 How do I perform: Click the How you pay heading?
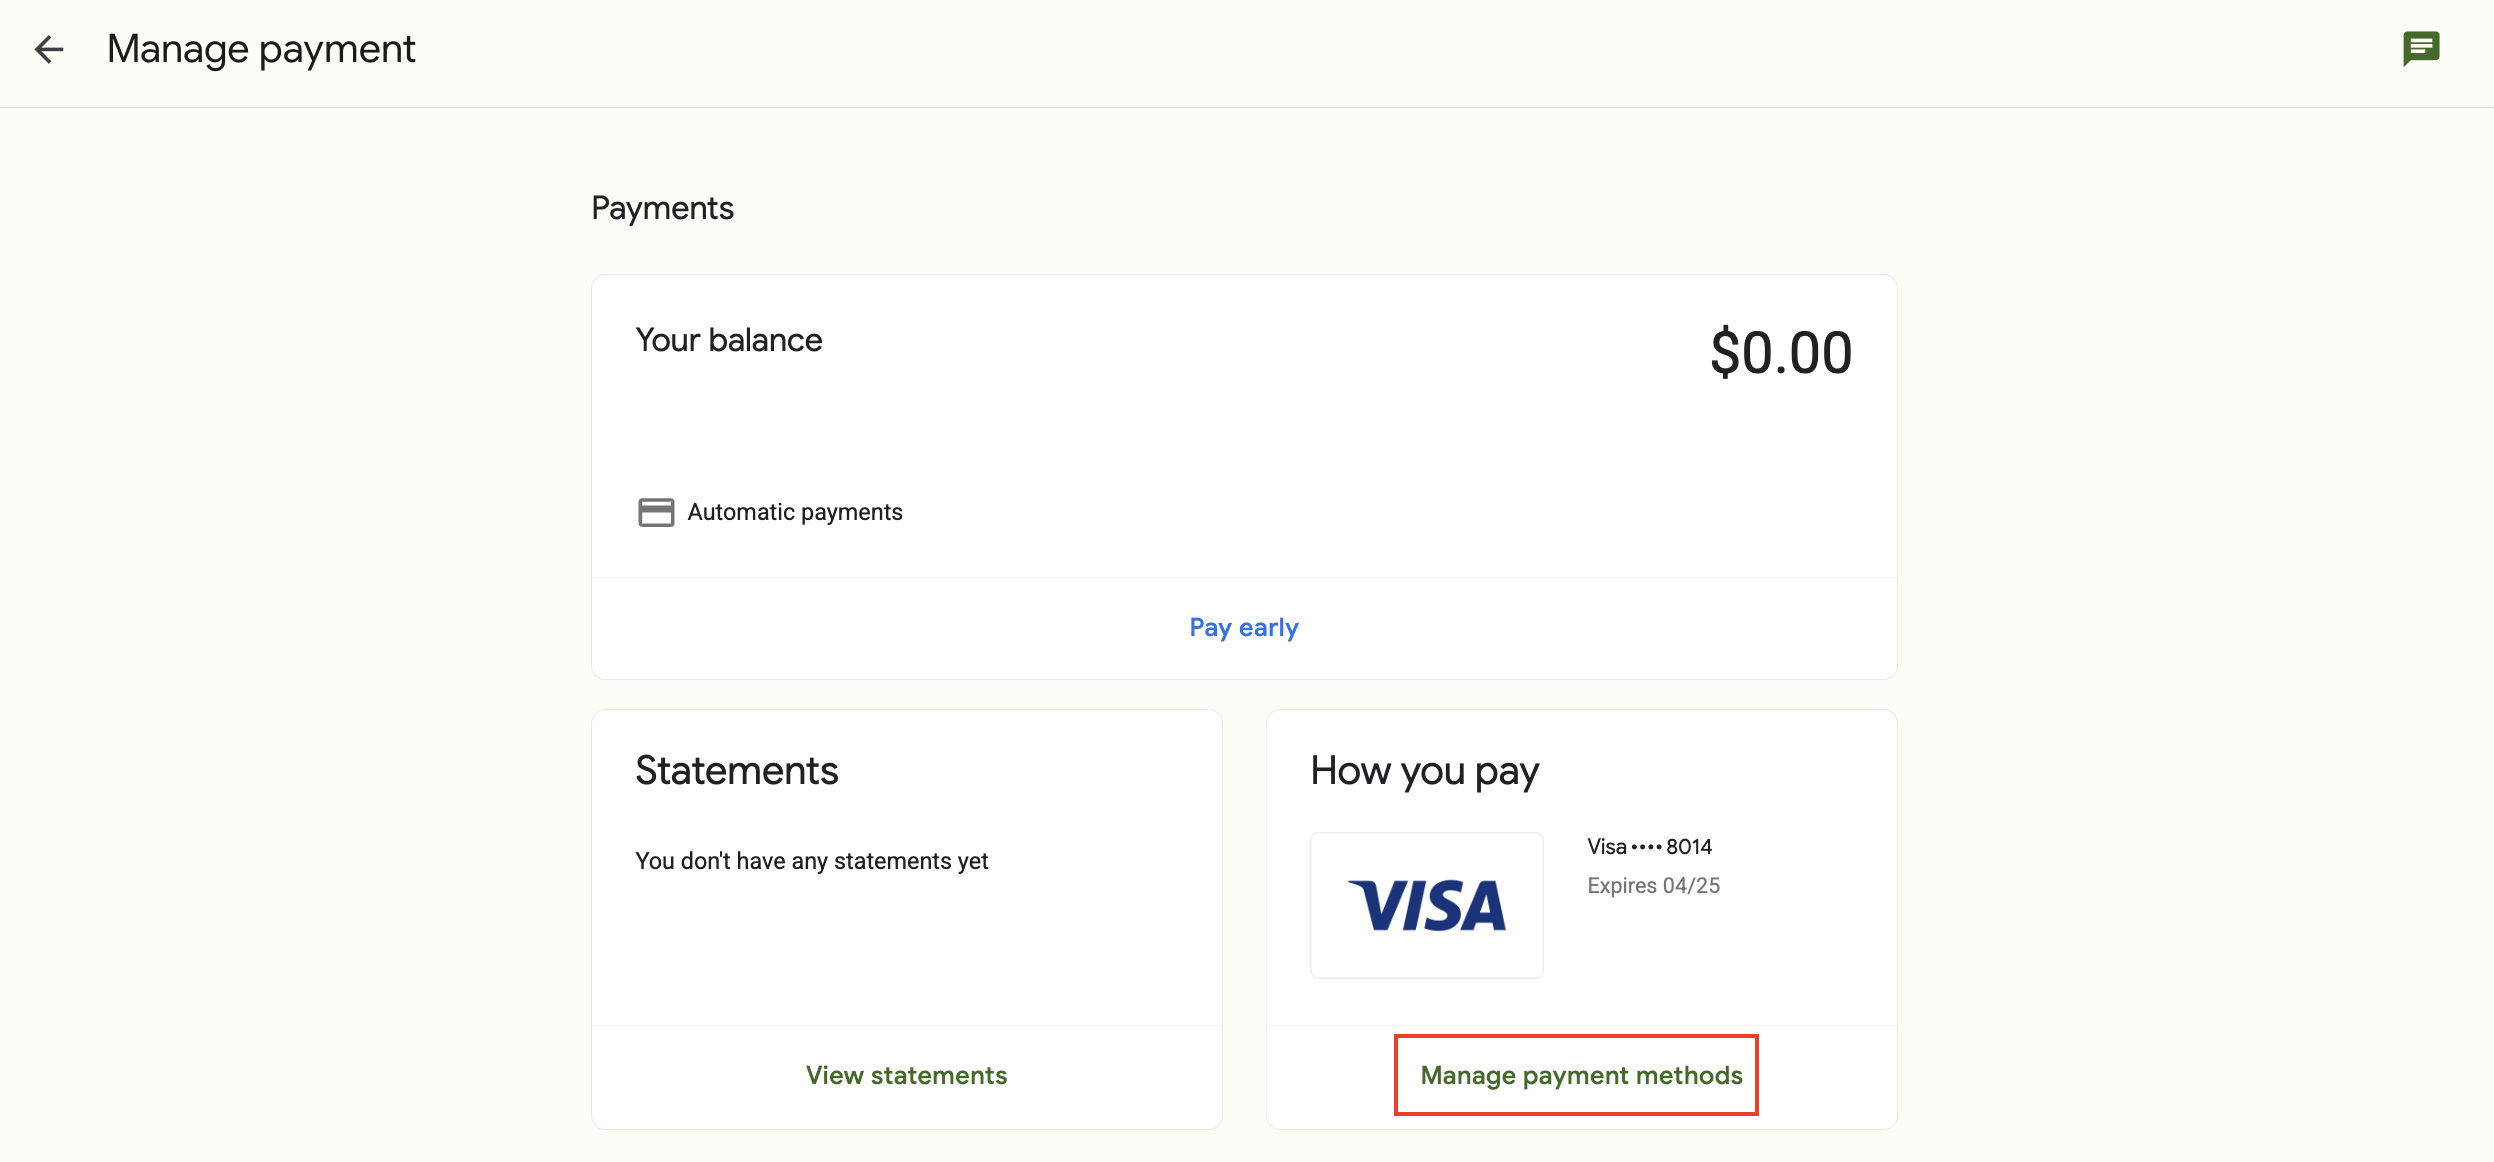(1424, 771)
